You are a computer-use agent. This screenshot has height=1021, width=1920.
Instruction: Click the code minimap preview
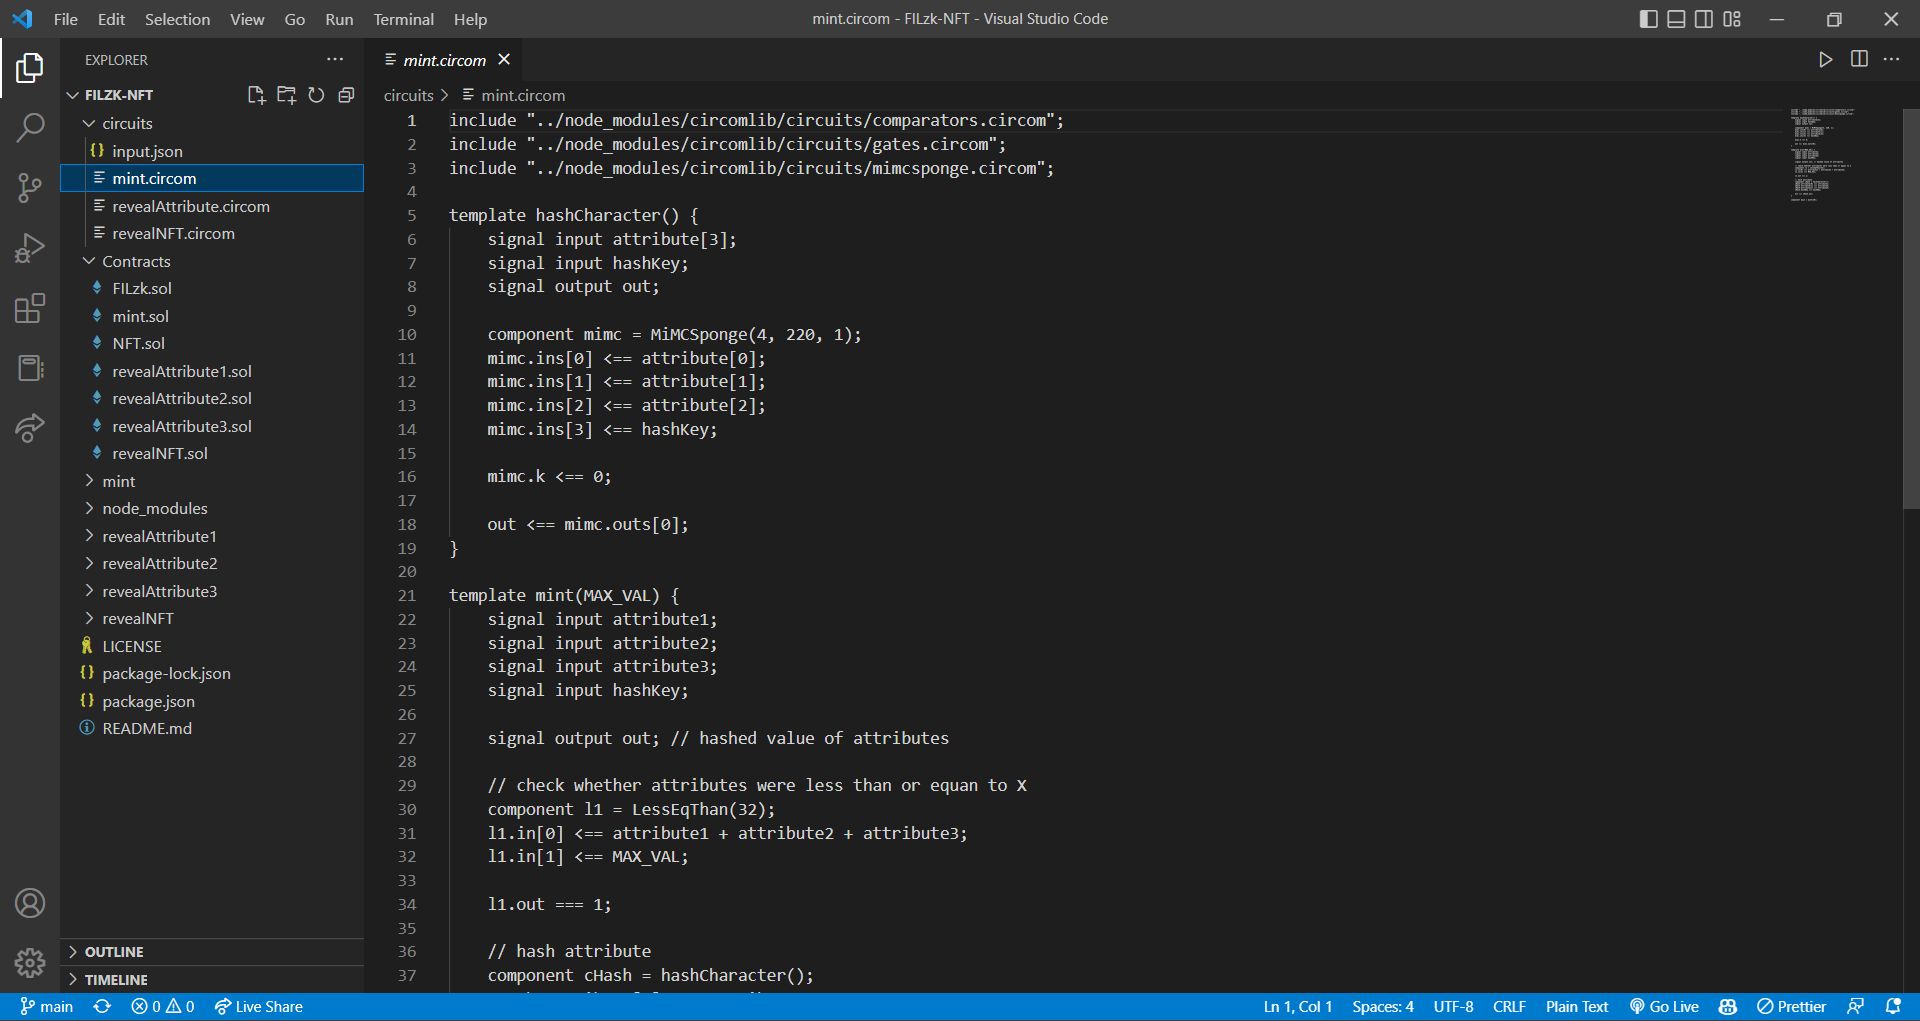click(1822, 155)
